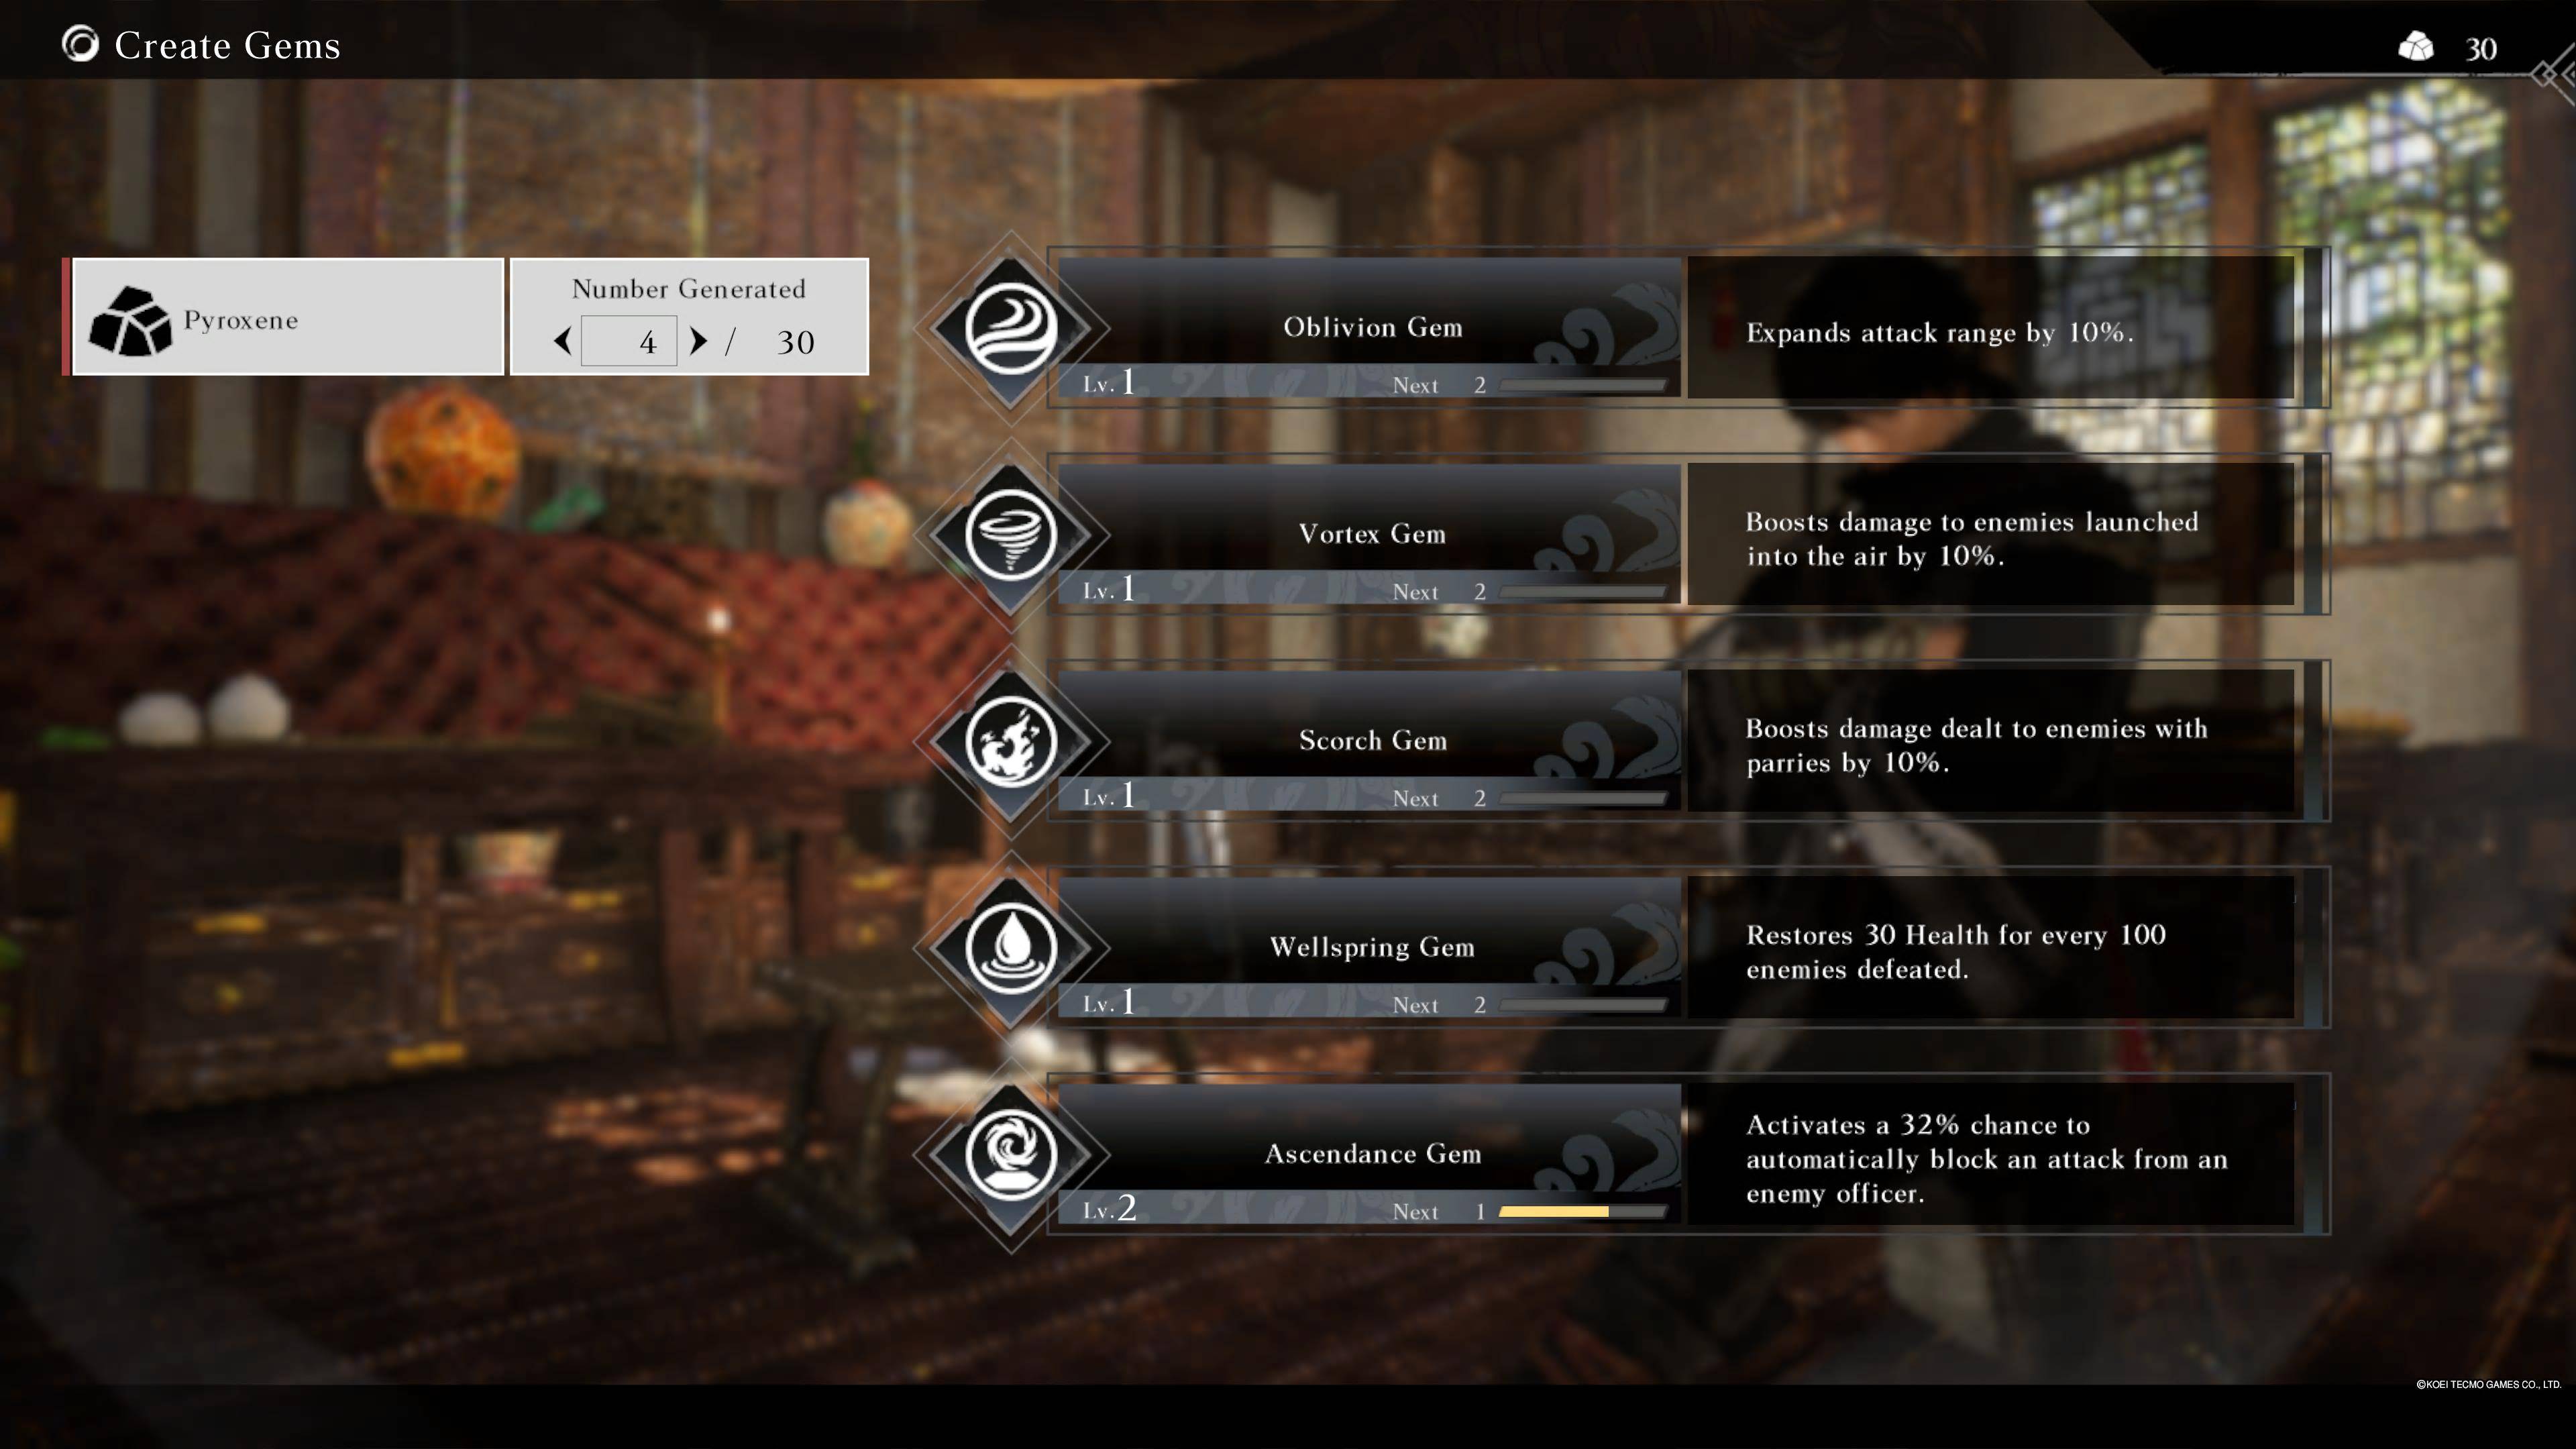Select the Scorch Gem icon
The height and width of the screenshot is (1449, 2576).
coord(1010,739)
